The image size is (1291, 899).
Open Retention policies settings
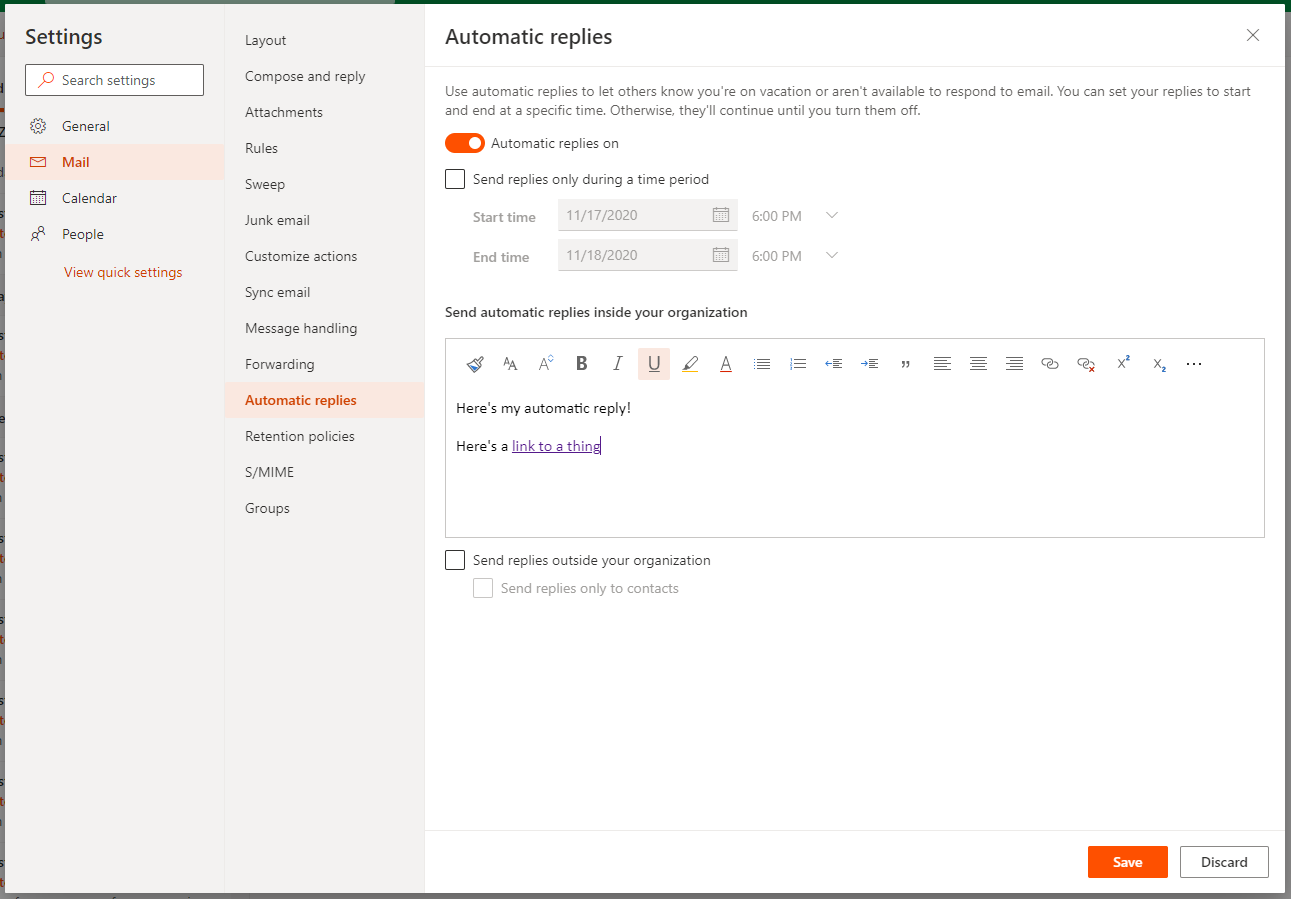[x=324, y=436]
